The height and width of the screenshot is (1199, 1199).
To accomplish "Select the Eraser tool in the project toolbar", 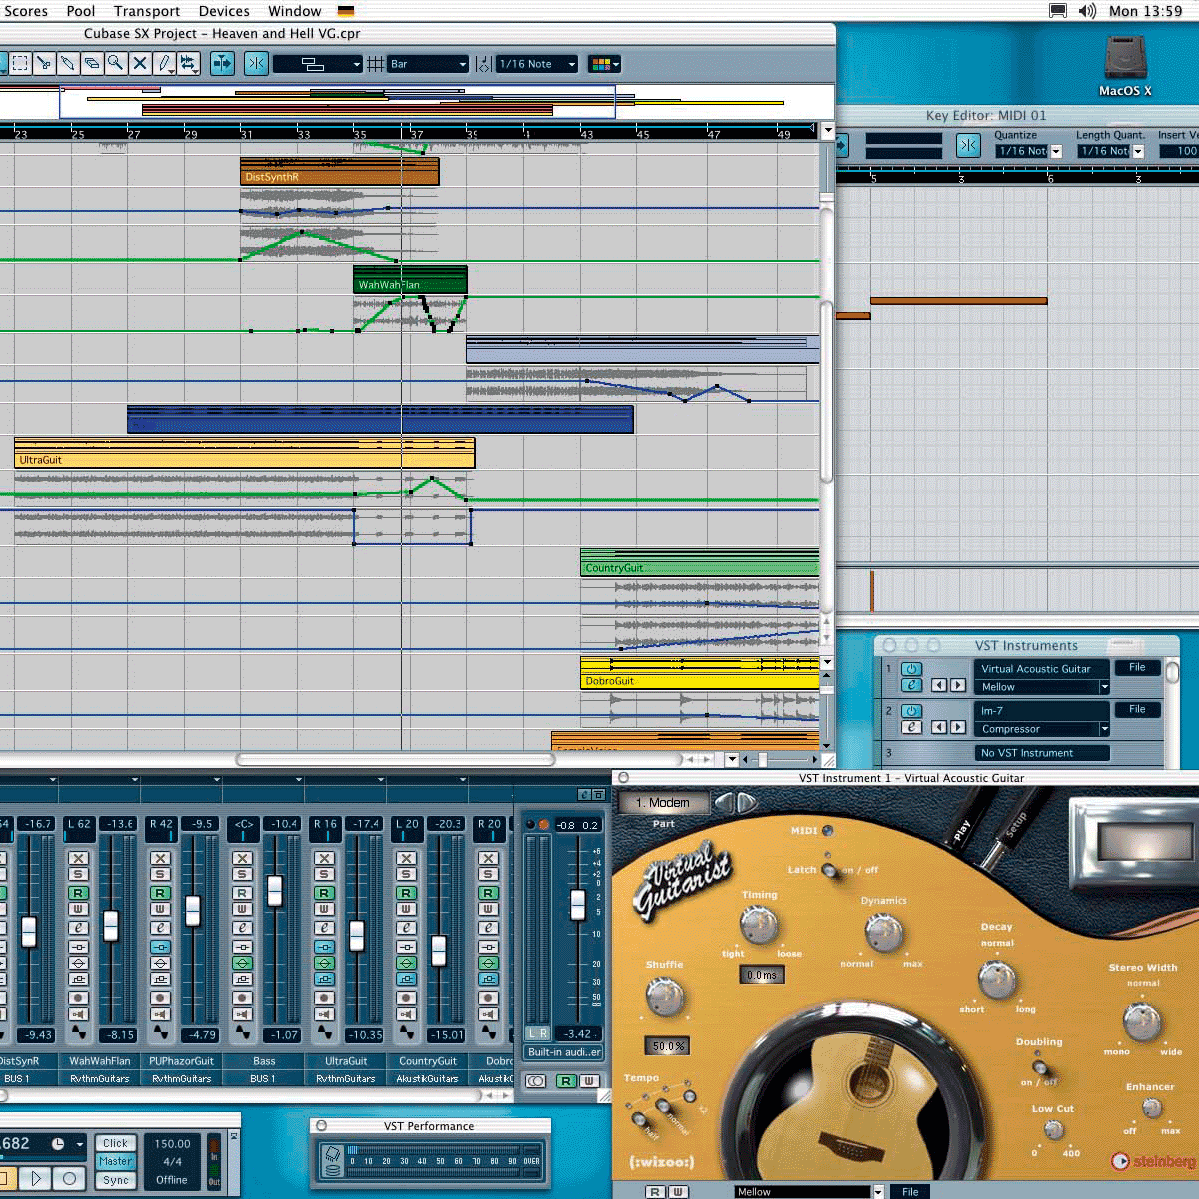I will point(92,63).
